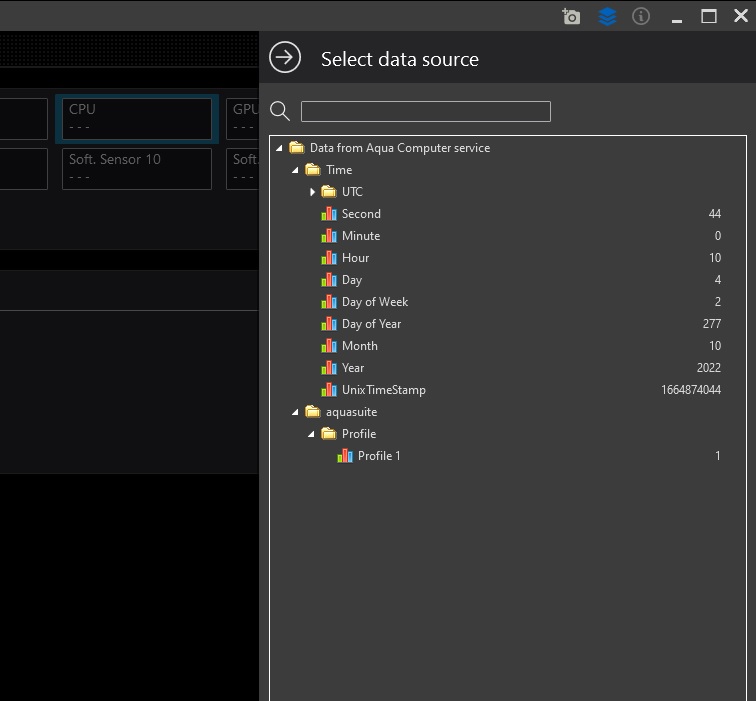This screenshot has height=701, width=756.
Task: Click the chart icon beside Second
Action: [329, 214]
